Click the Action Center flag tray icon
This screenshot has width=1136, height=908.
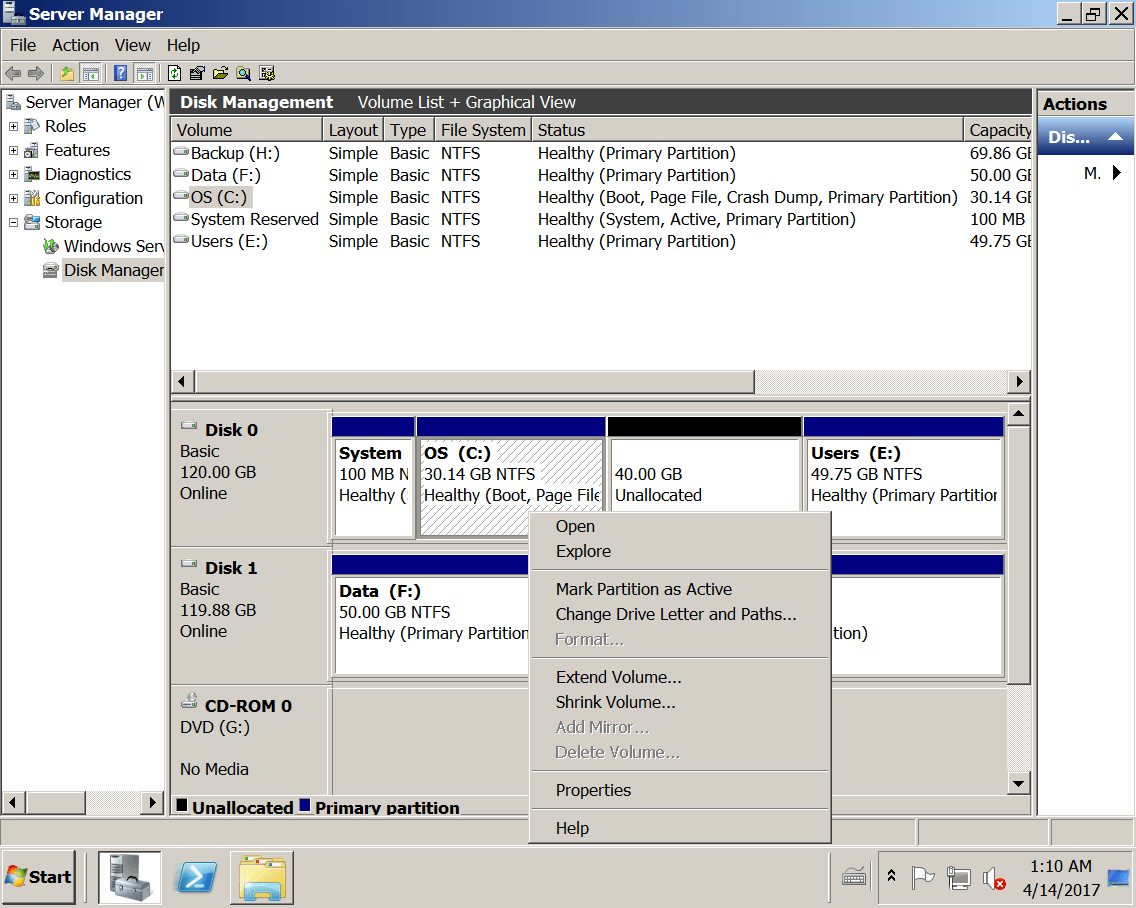coord(922,878)
